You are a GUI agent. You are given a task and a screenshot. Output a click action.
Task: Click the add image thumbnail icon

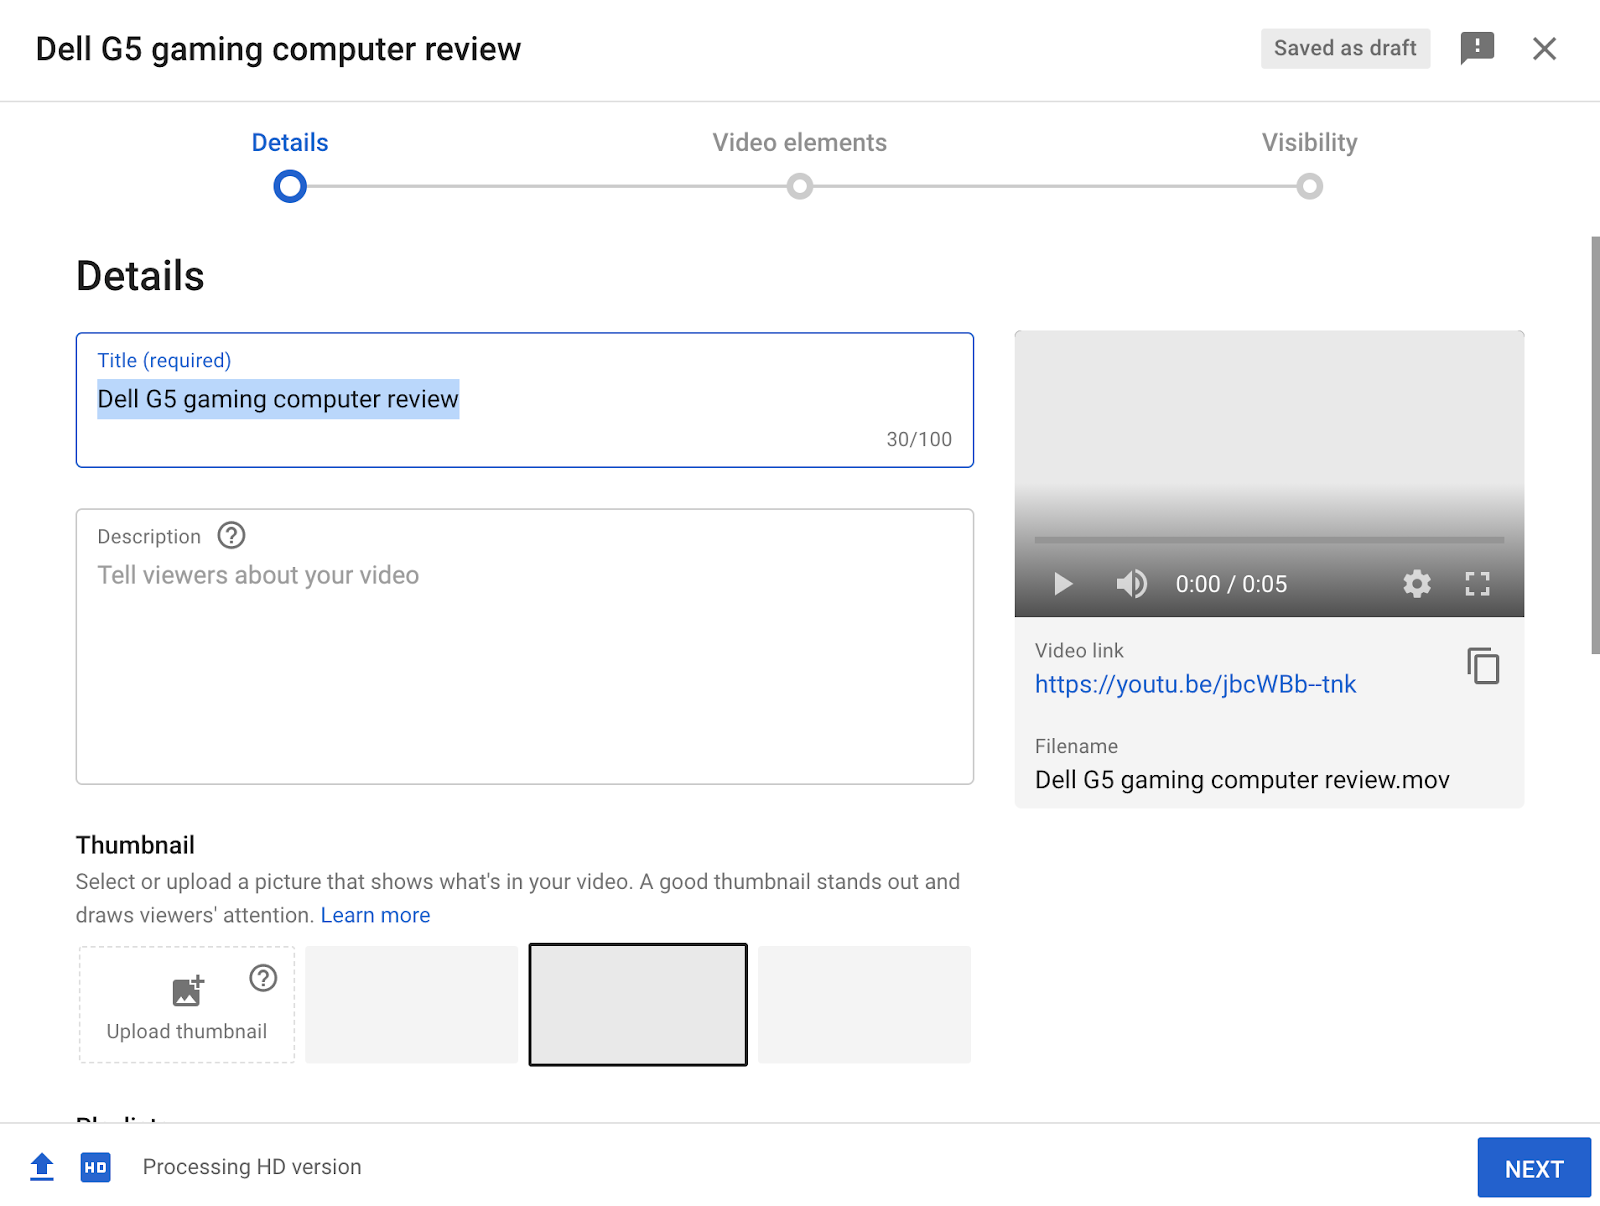(x=188, y=990)
